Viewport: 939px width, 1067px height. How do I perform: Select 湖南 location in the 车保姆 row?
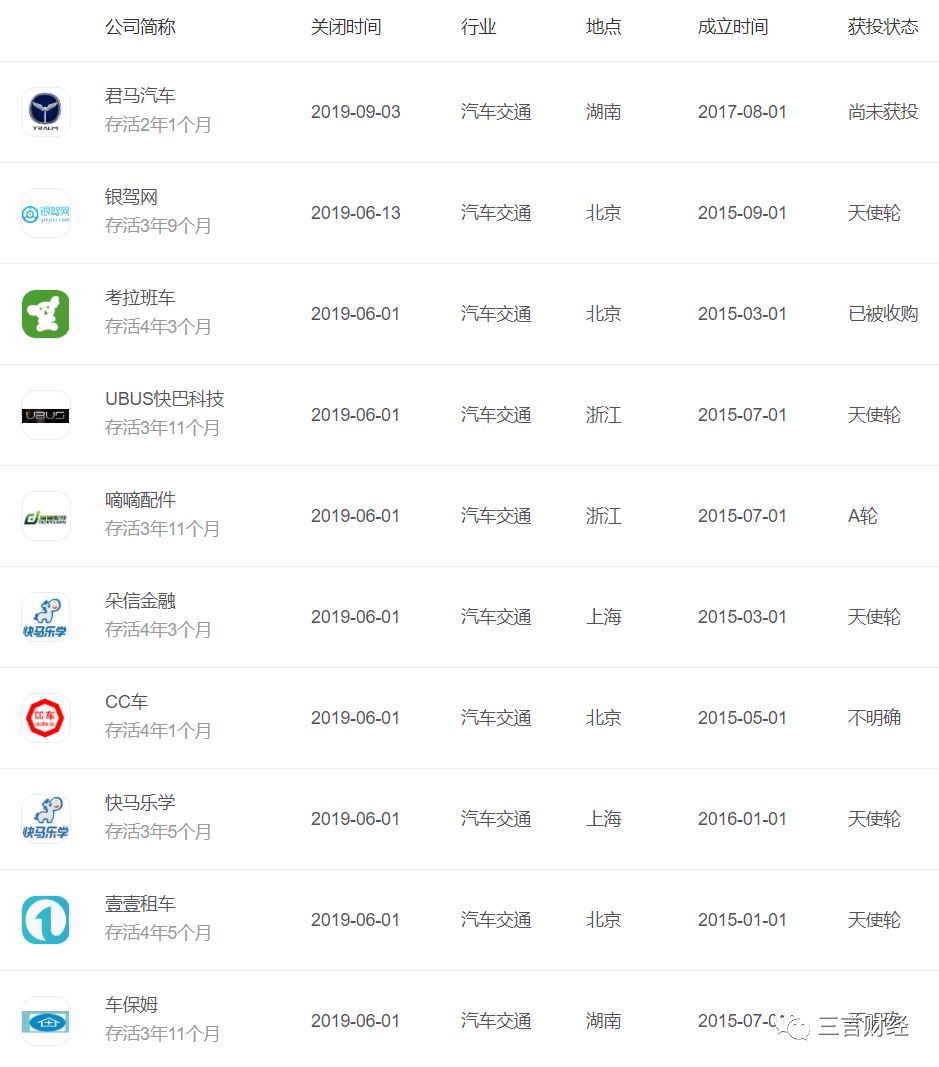point(604,1021)
